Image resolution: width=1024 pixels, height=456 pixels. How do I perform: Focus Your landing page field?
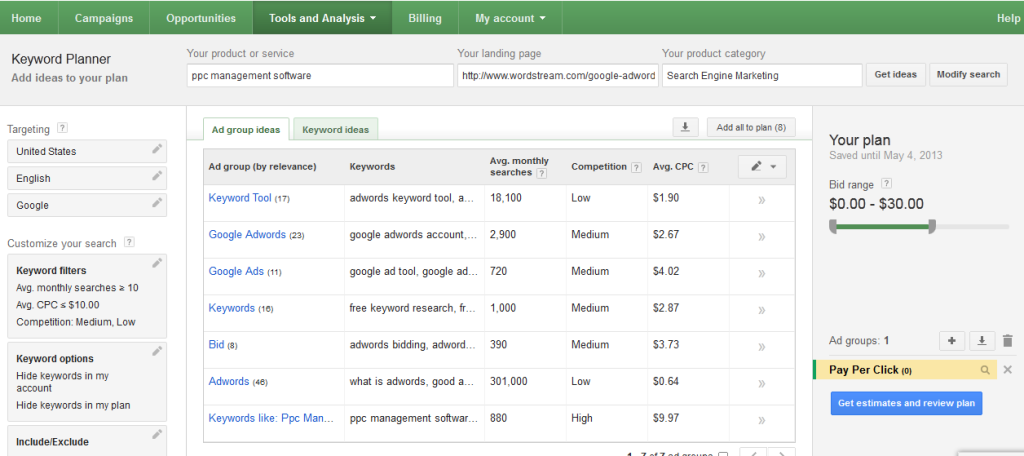click(557, 75)
